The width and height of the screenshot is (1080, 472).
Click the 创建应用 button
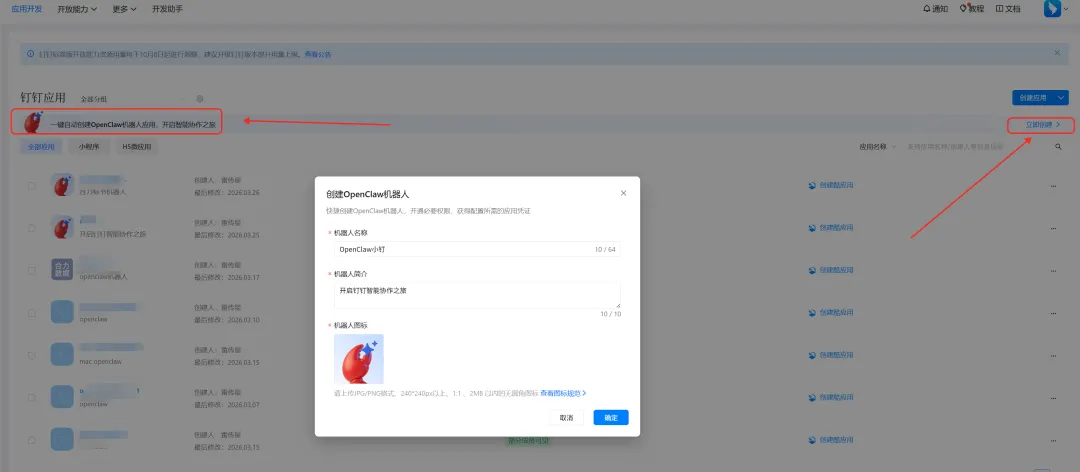coord(1032,98)
